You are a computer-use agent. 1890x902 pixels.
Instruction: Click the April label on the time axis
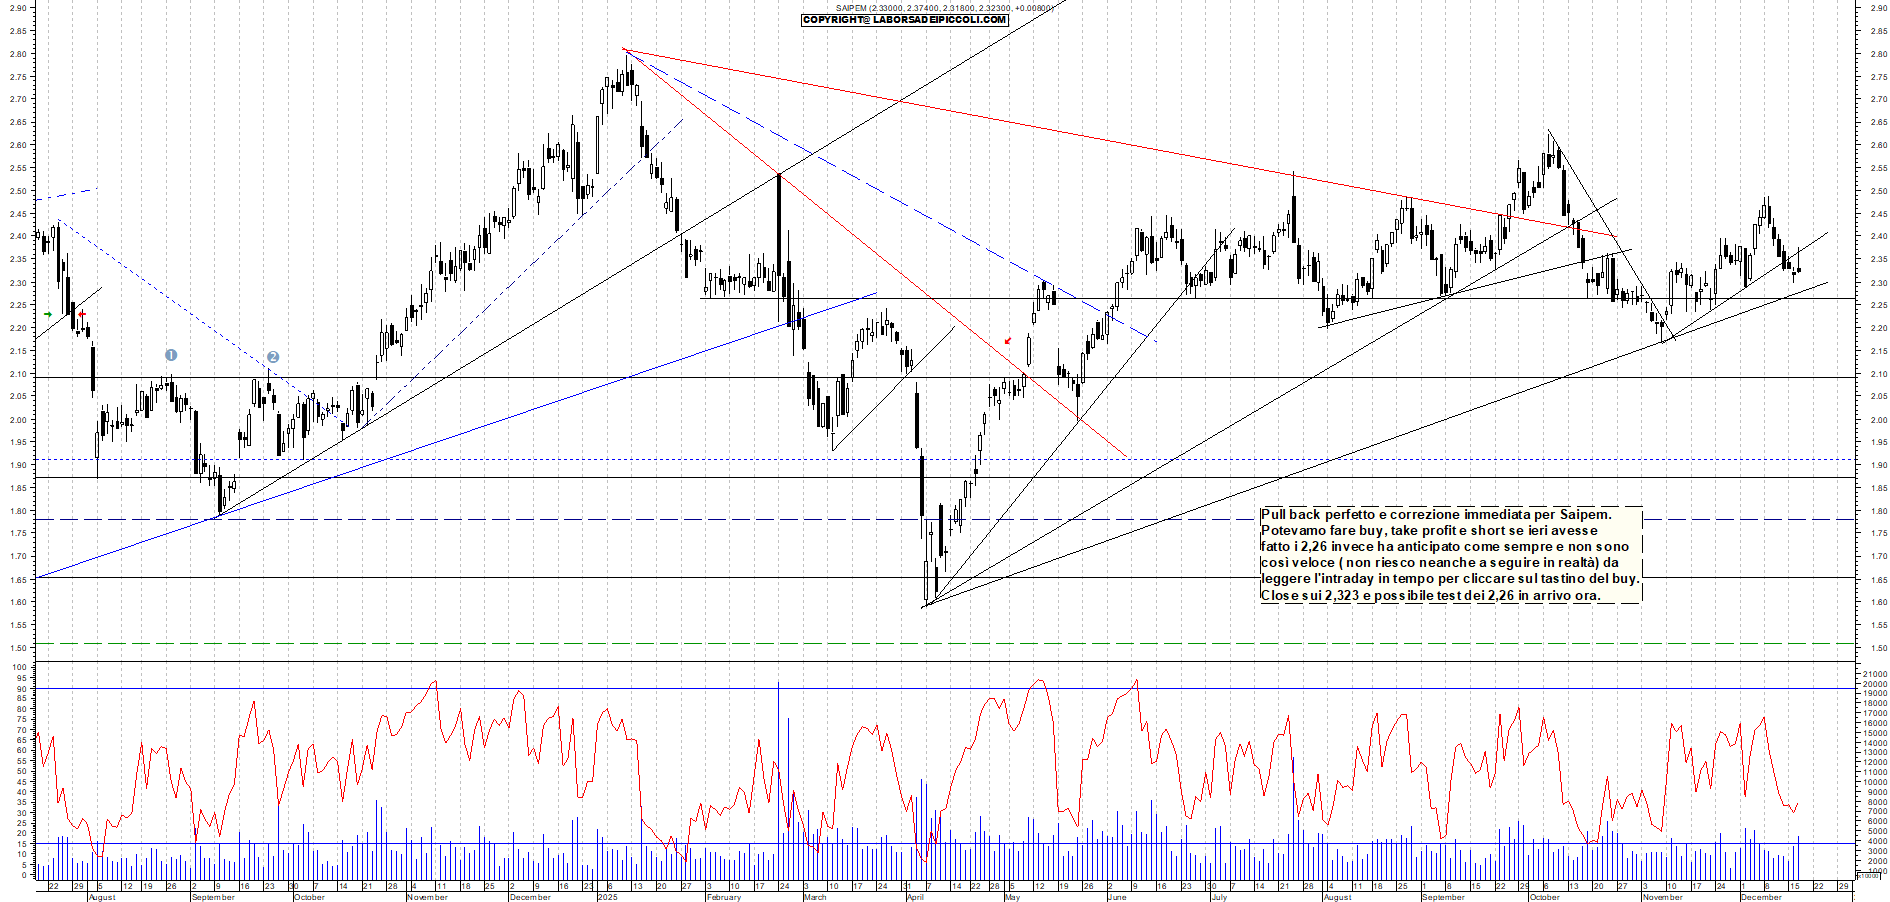tap(915, 897)
